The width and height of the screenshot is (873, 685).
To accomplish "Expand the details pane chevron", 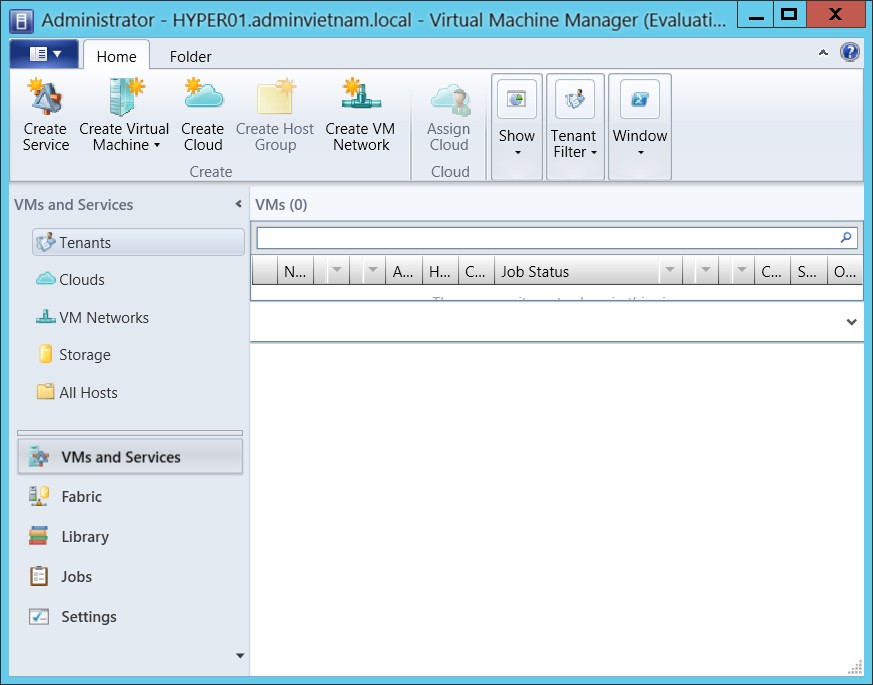I will [x=851, y=322].
